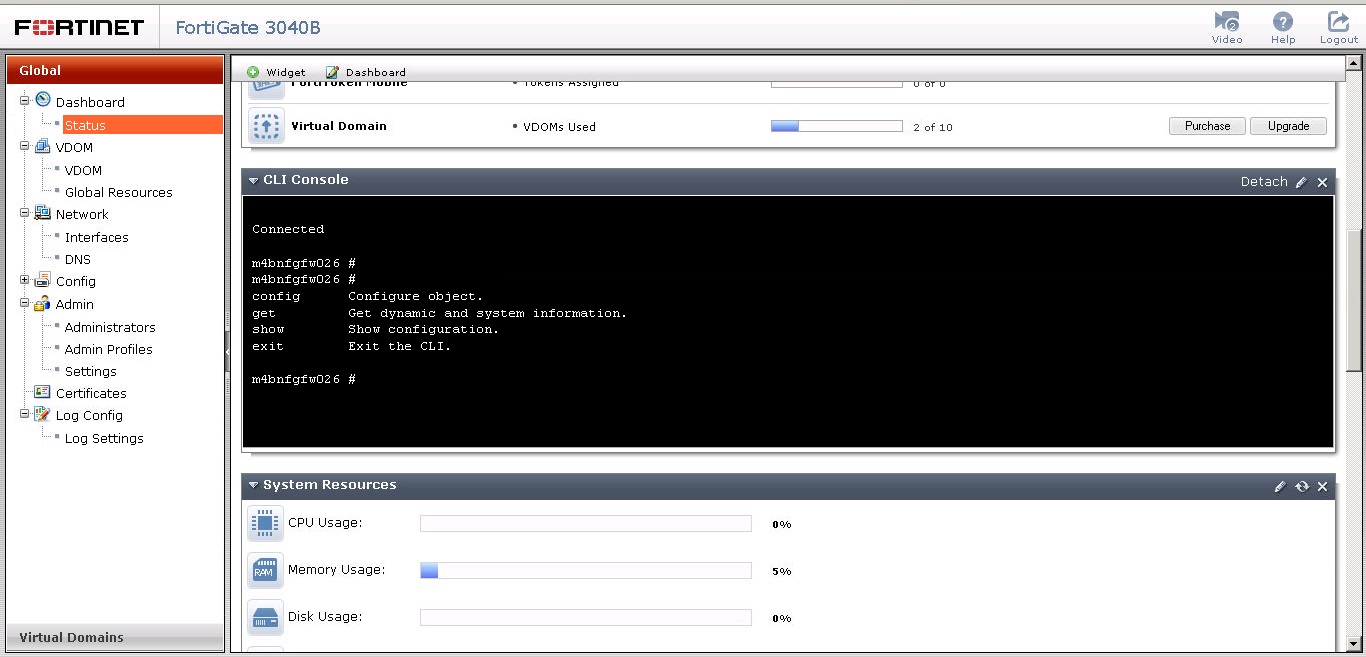Edit the CLI Console widget settings
The width and height of the screenshot is (1366, 657).
(1301, 182)
